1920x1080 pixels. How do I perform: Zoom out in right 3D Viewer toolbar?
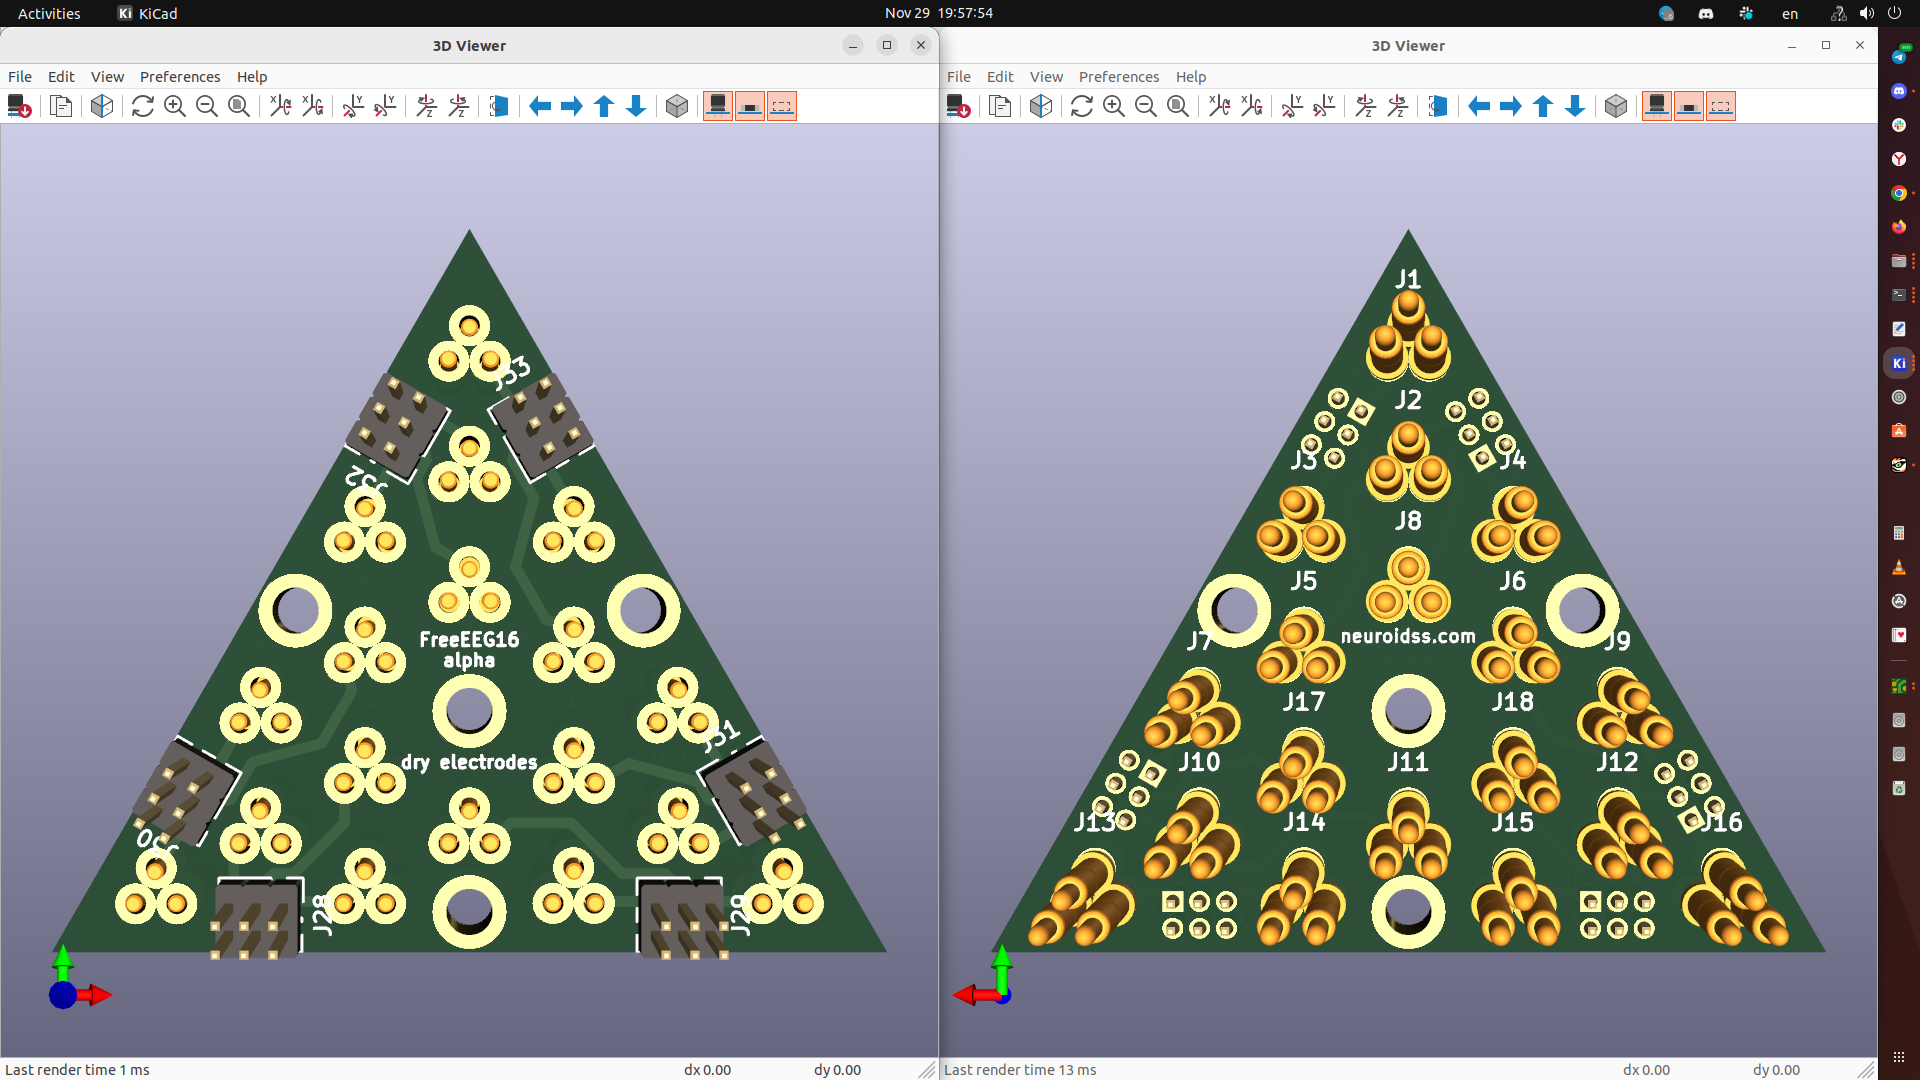click(x=1146, y=106)
